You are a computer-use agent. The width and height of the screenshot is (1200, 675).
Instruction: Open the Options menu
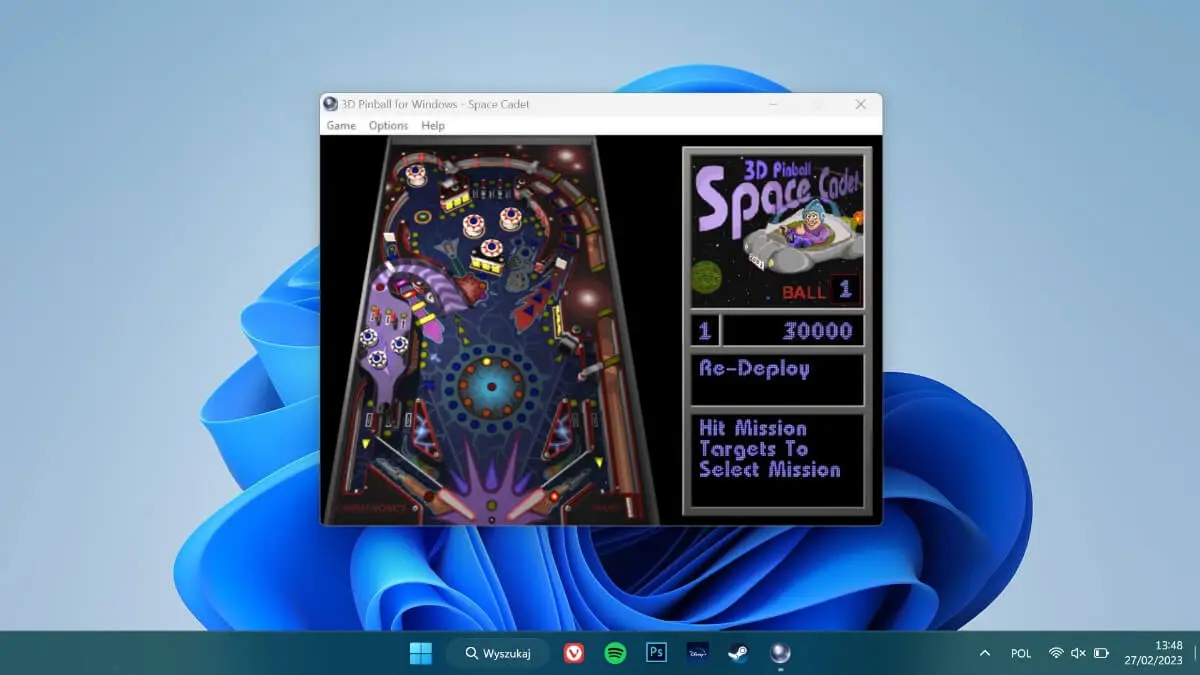coord(388,125)
